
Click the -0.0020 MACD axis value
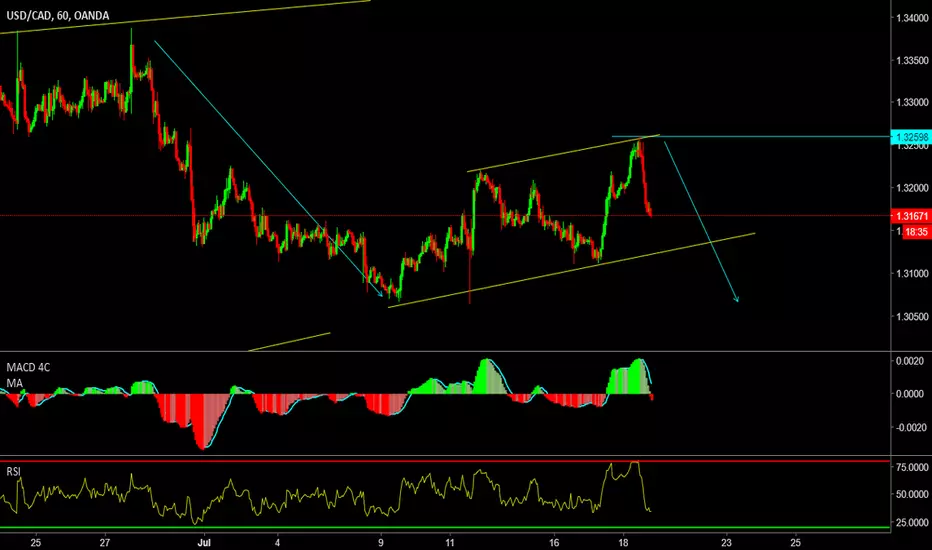pyautogui.click(x=911, y=428)
